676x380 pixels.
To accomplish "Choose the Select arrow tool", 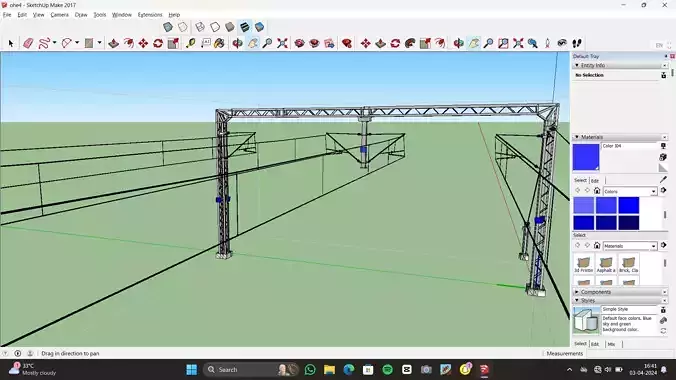I will 11,43.
